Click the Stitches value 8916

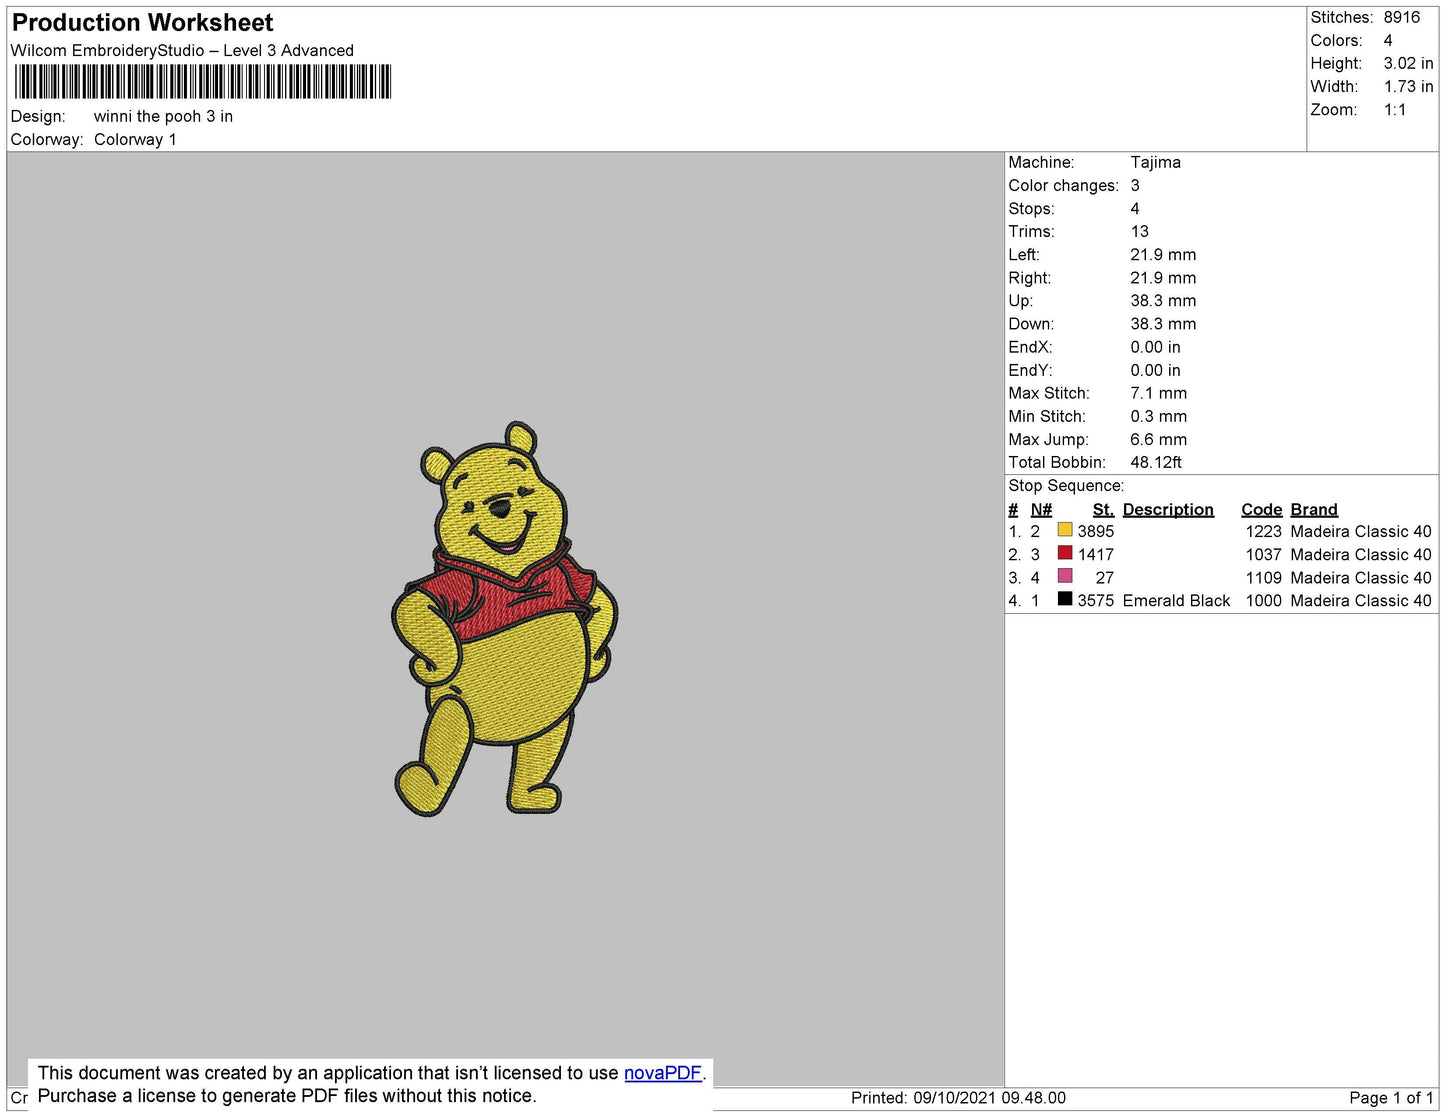[1401, 18]
